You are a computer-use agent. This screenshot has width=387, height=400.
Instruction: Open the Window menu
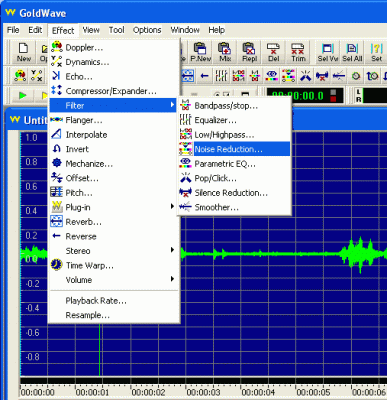coord(185,30)
